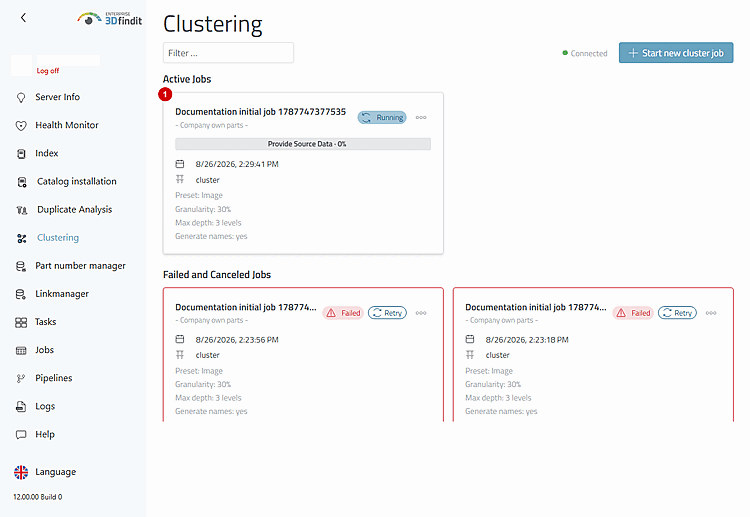Click the Duplicate Analysis icon
Image resolution: width=750 pixels, height=517 pixels.
pyautogui.click(x=22, y=210)
